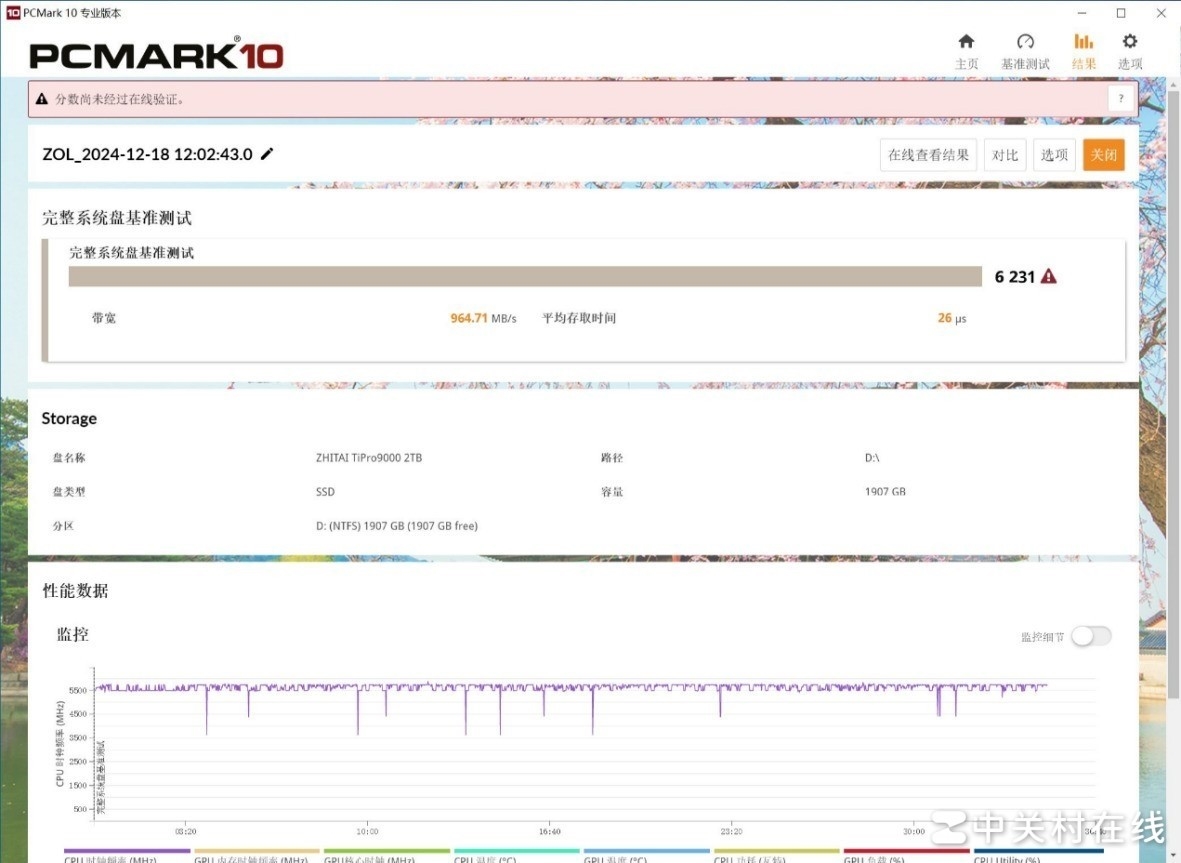Click the 03:20 time label on chart axis
1181x863 pixels.
[185, 831]
